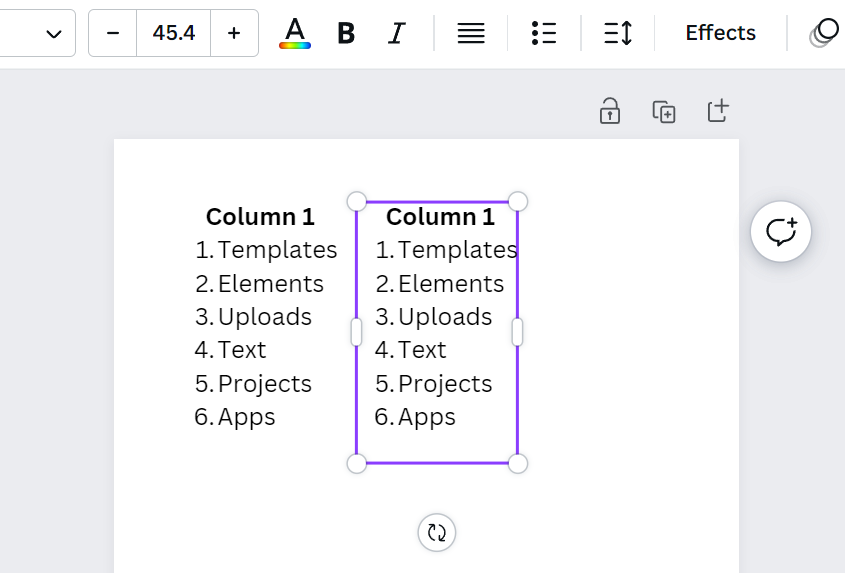Viewport: 845px width, 573px height.
Task: Click the bottom-right corner resize handle
Action: pyautogui.click(x=518, y=463)
